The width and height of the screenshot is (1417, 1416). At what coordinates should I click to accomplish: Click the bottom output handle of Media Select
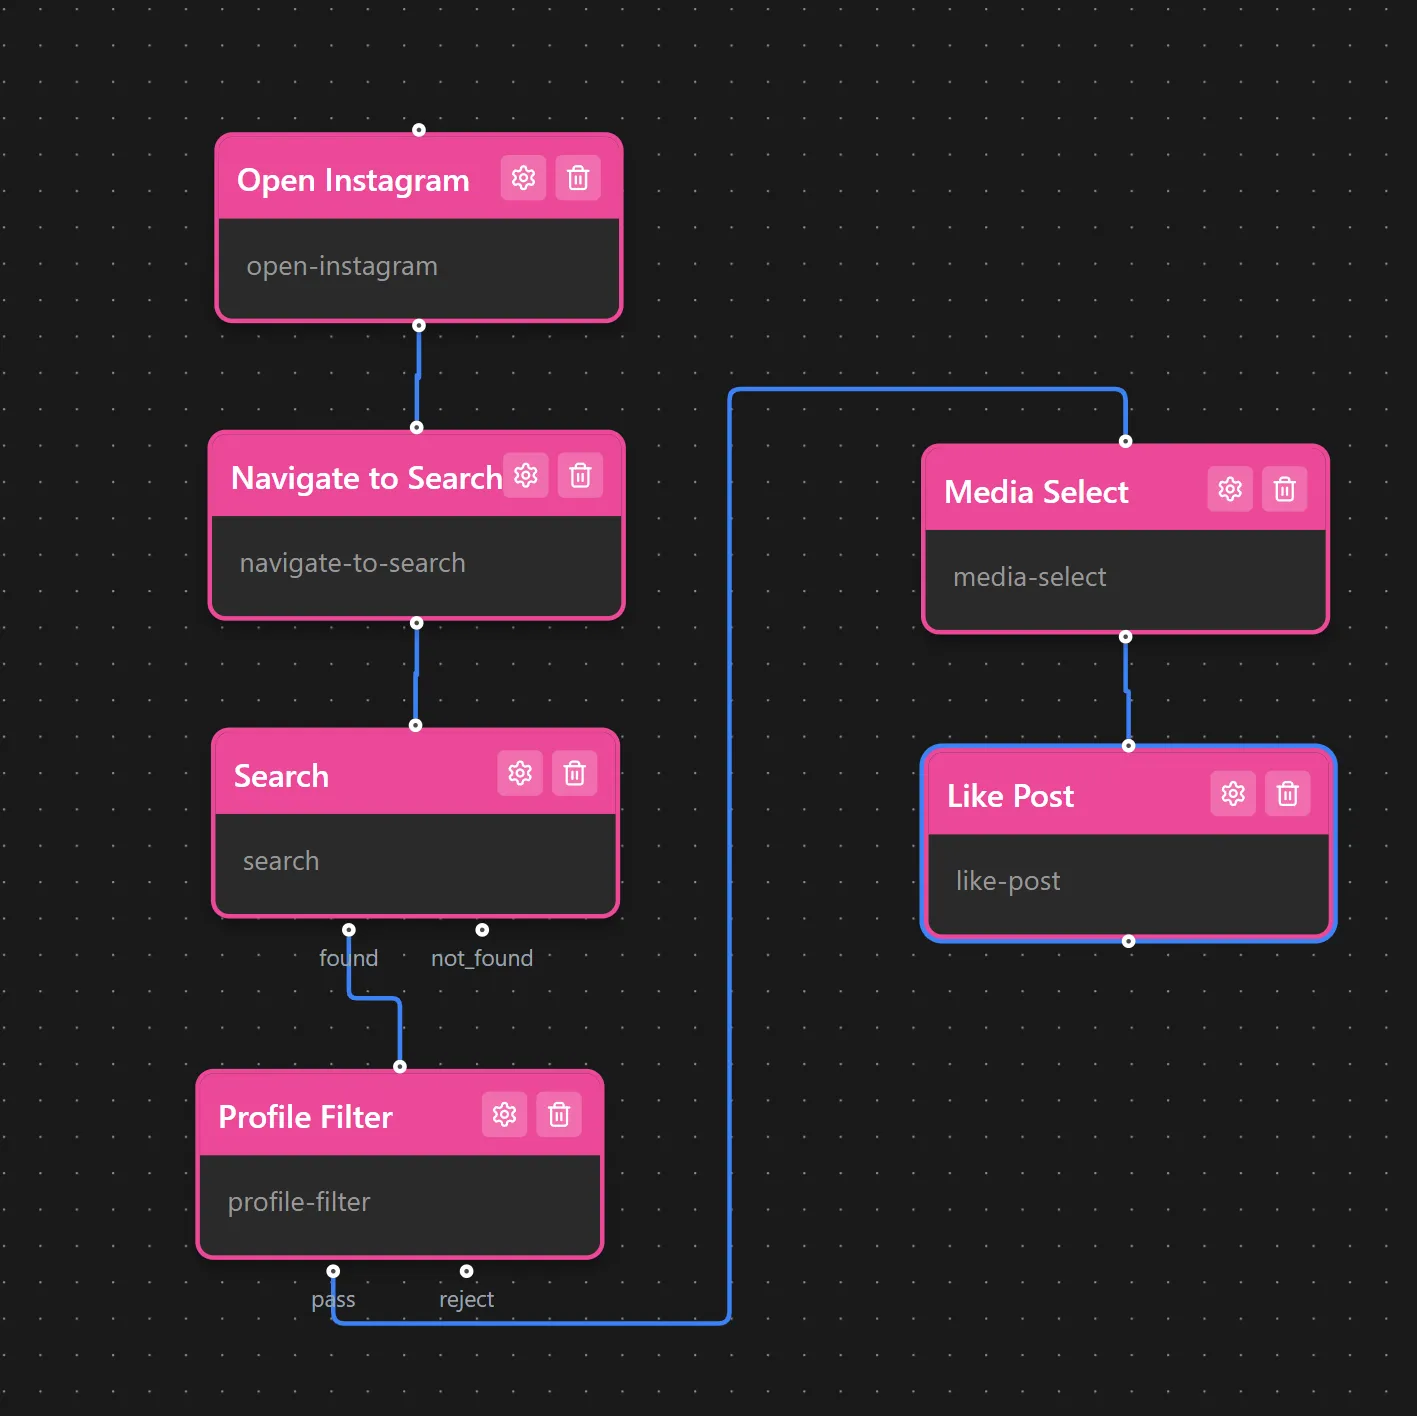[x=1126, y=637]
